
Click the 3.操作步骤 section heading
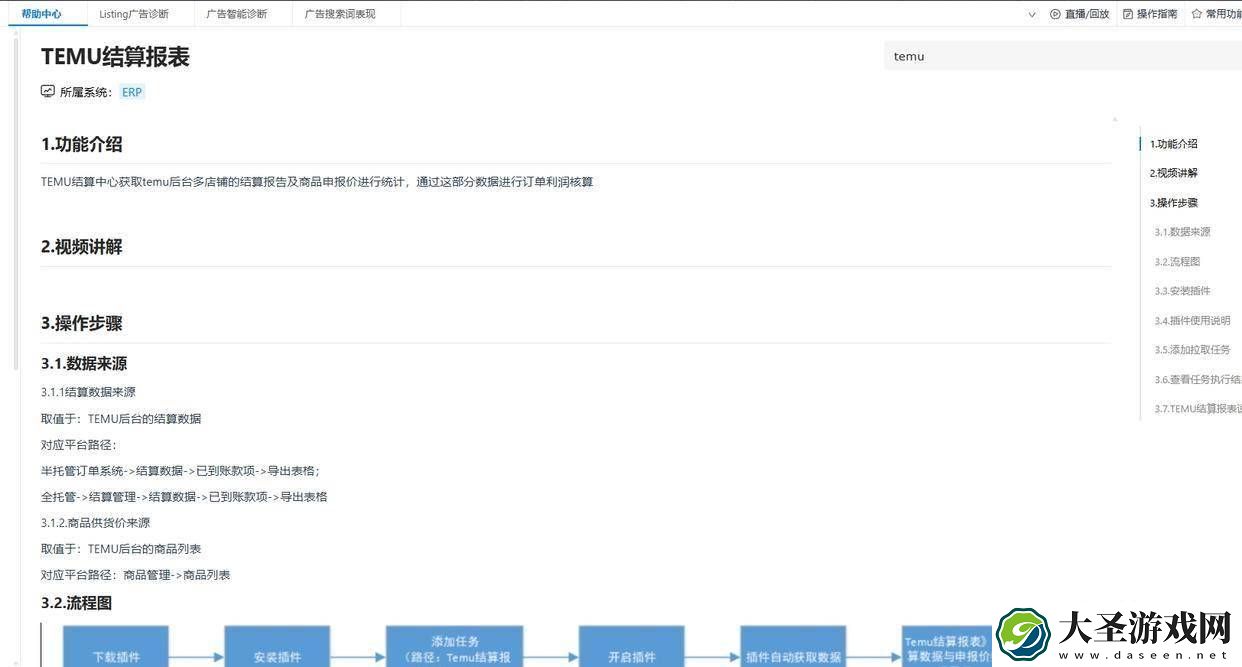(82, 323)
